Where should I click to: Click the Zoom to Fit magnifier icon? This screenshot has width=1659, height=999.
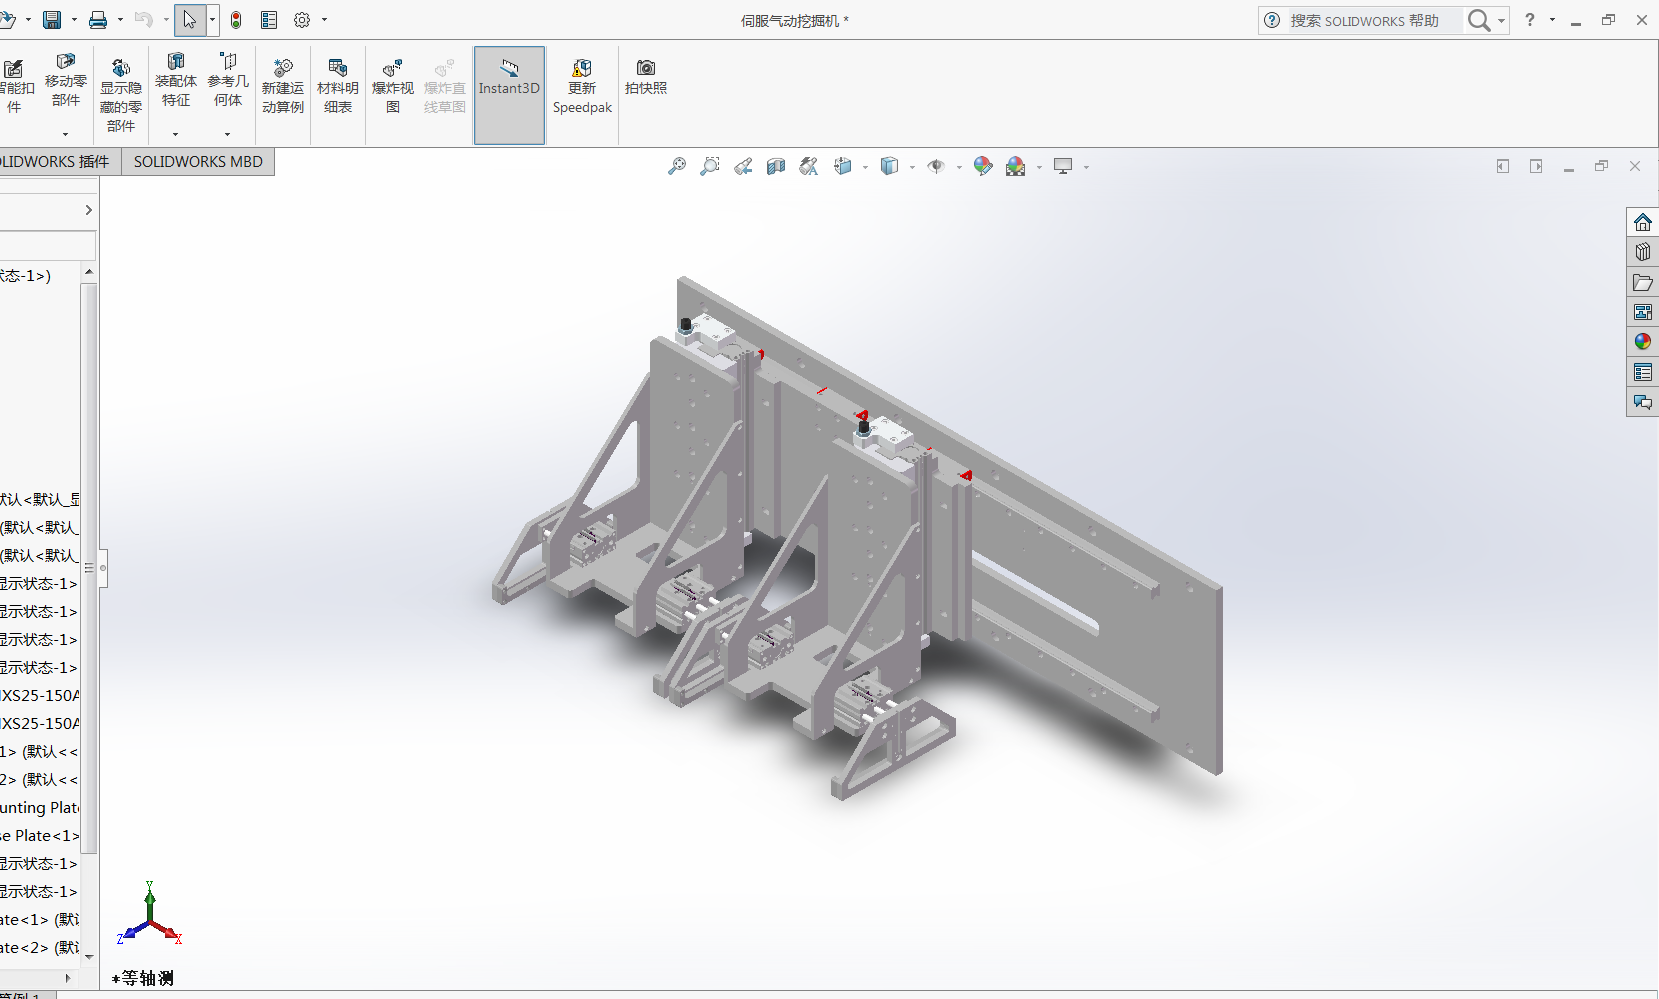coord(677,167)
